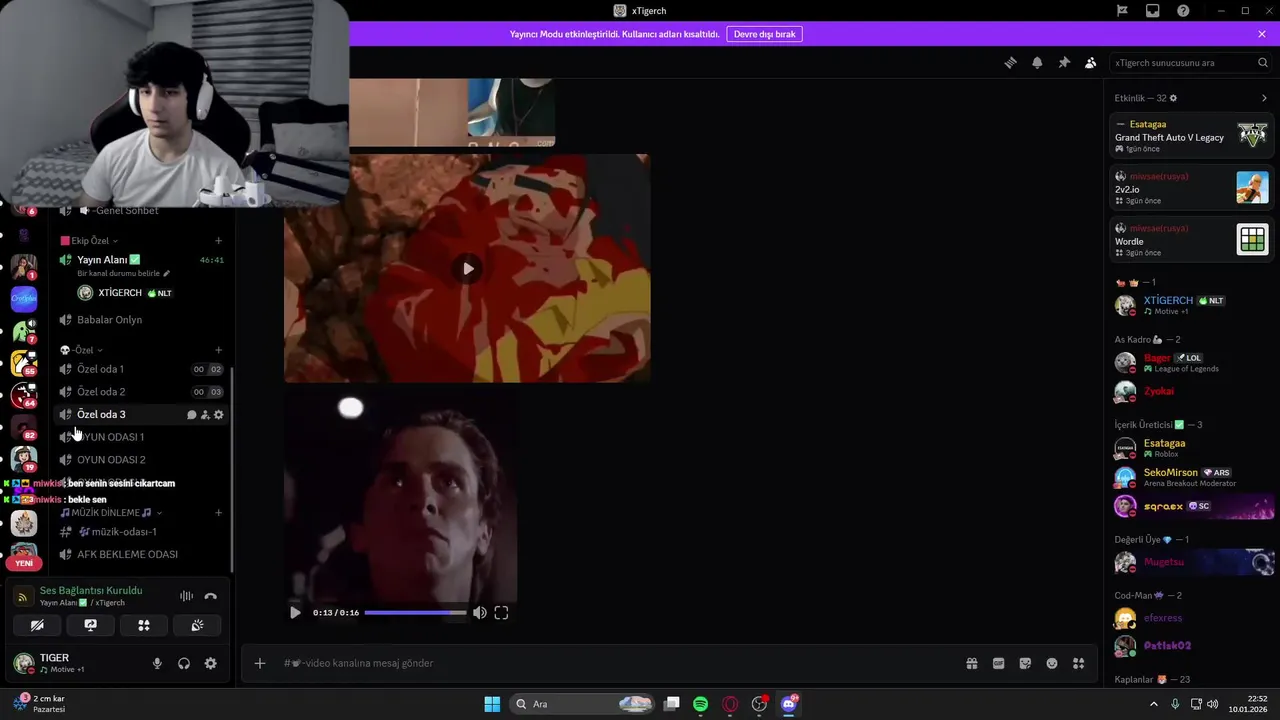Play the video using bottom-left play button

[295, 613]
